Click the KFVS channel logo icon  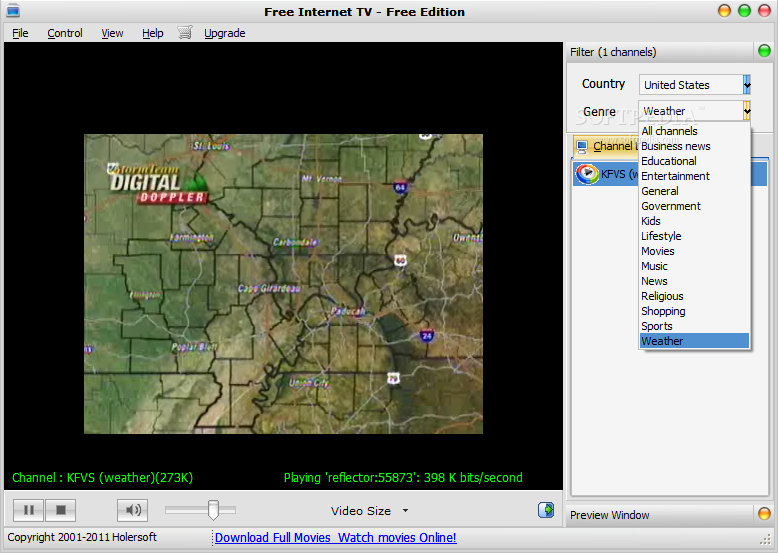[587, 174]
